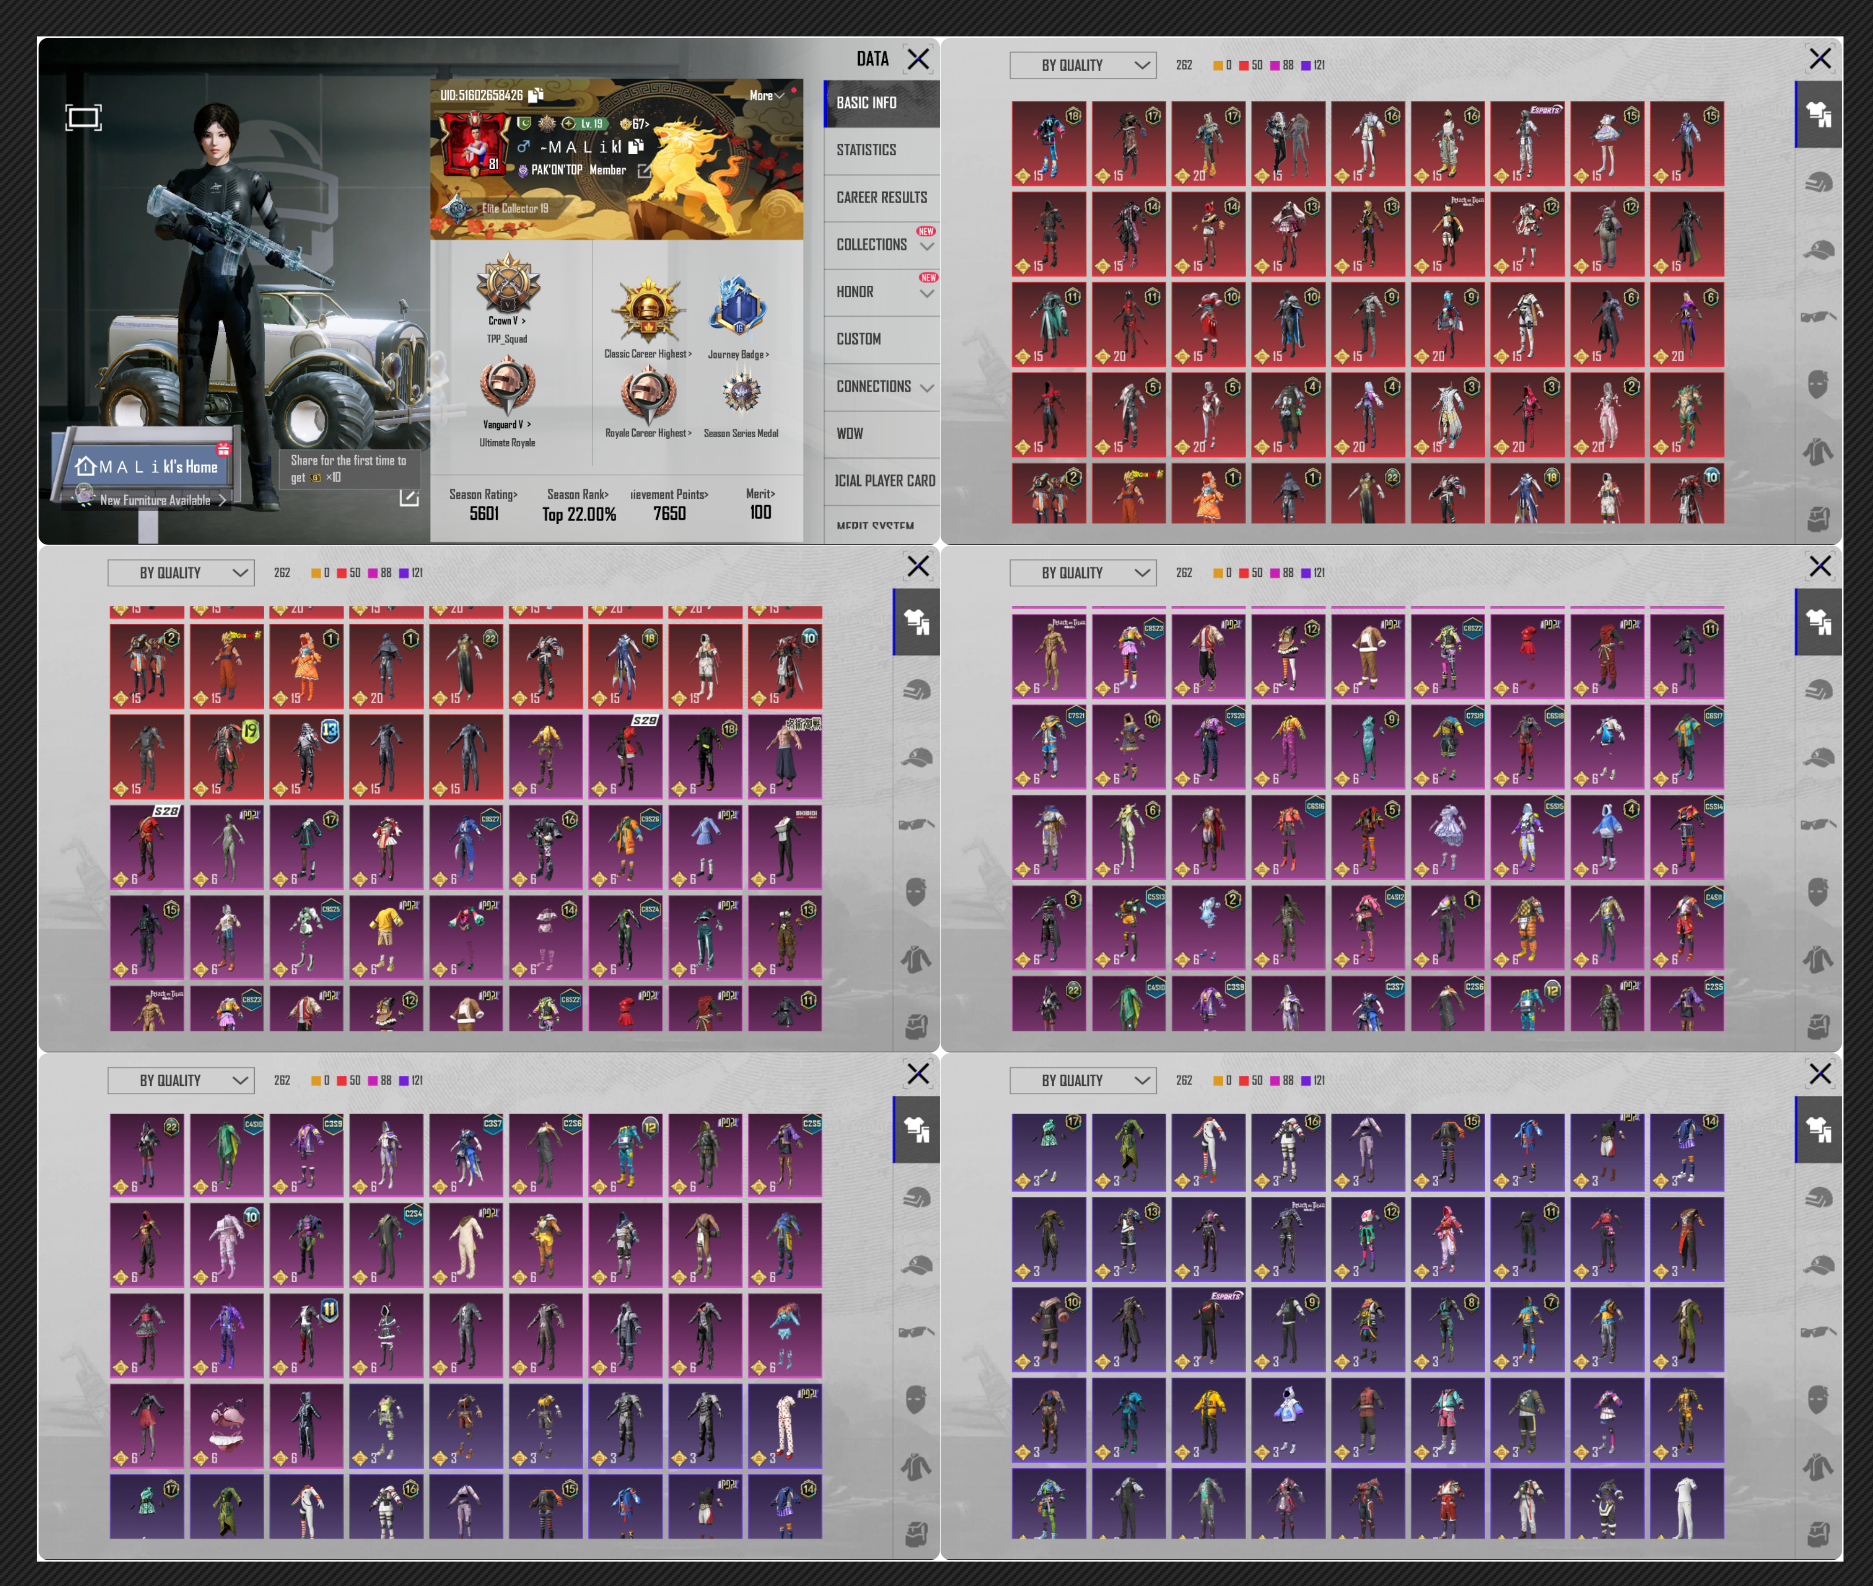Image resolution: width=1873 pixels, height=1586 pixels.
Task: Open By Quality dropdown in middle-left panel
Action: click(181, 573)
